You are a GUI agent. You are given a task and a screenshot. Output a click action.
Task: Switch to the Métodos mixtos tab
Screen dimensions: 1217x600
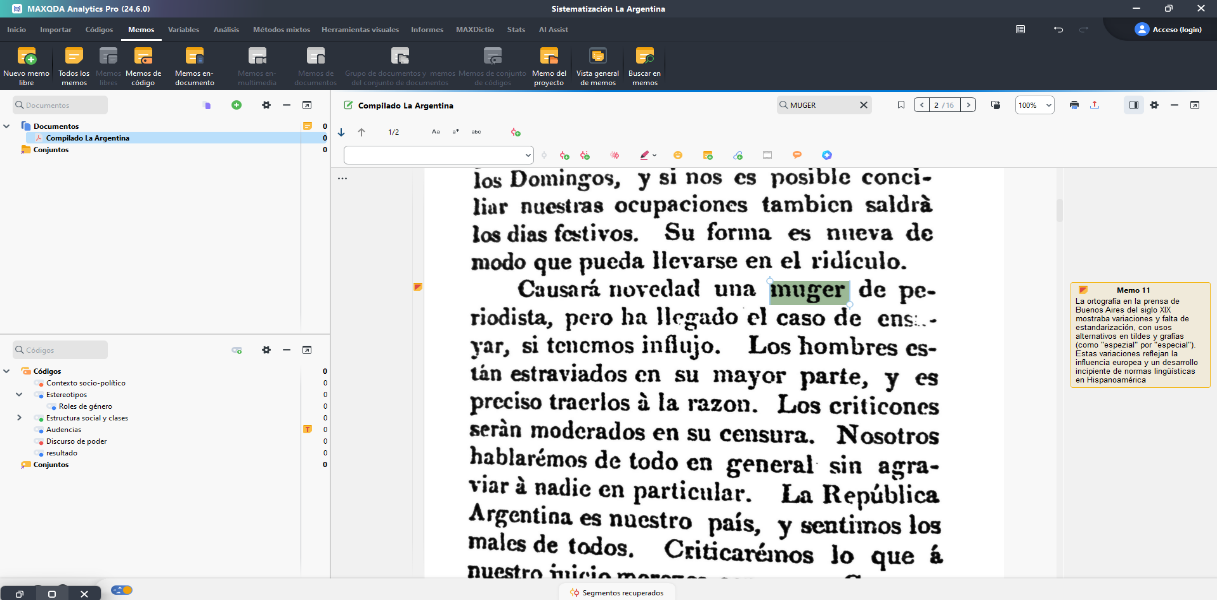(281, 30)
